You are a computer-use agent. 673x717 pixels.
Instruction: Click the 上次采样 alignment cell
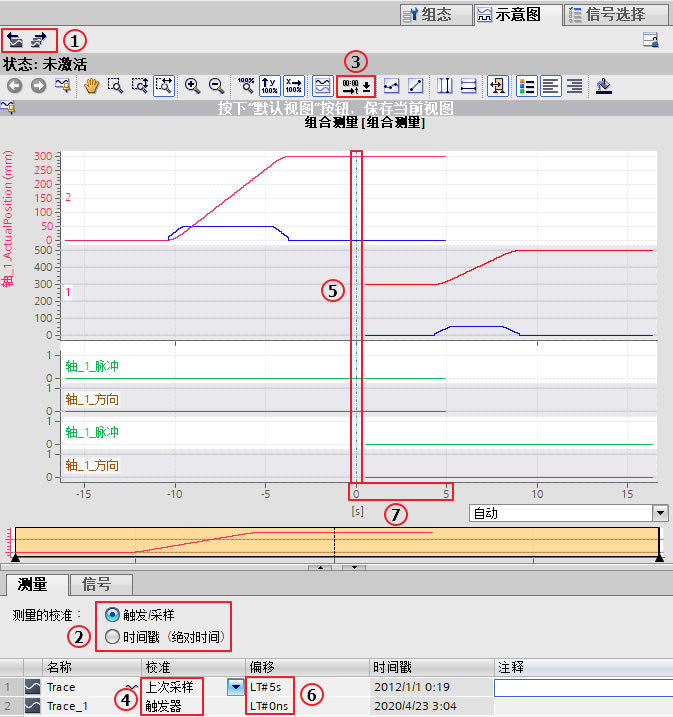pyautogui.click(x=170, y=687)
